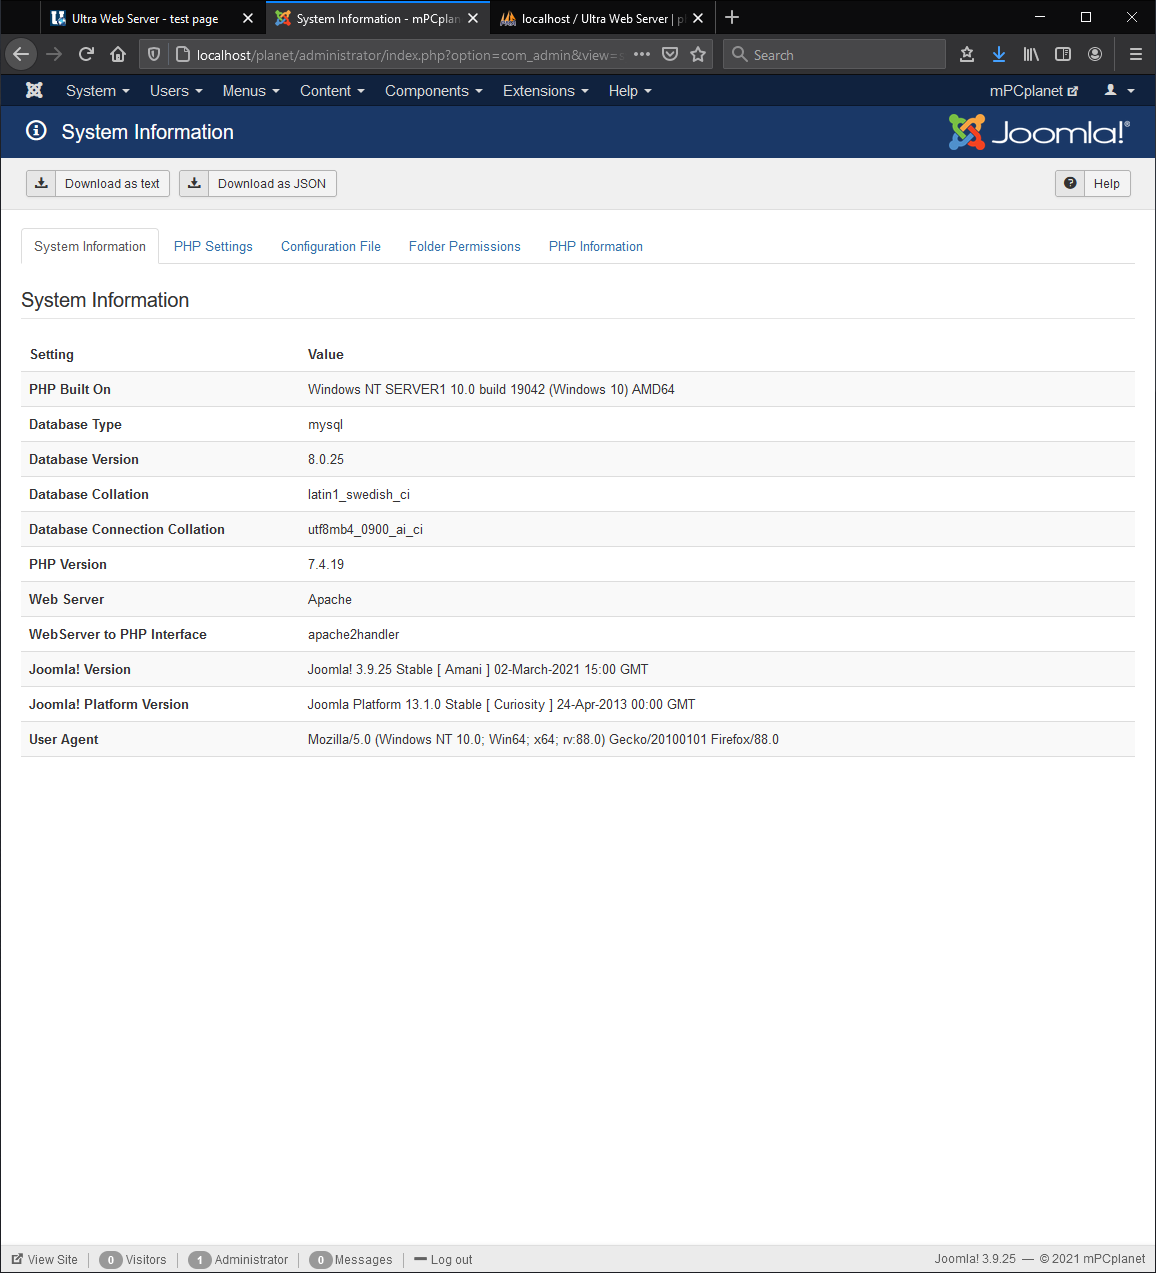
Task: Switch to the PHP Information tab
Action: click(596, 246)
